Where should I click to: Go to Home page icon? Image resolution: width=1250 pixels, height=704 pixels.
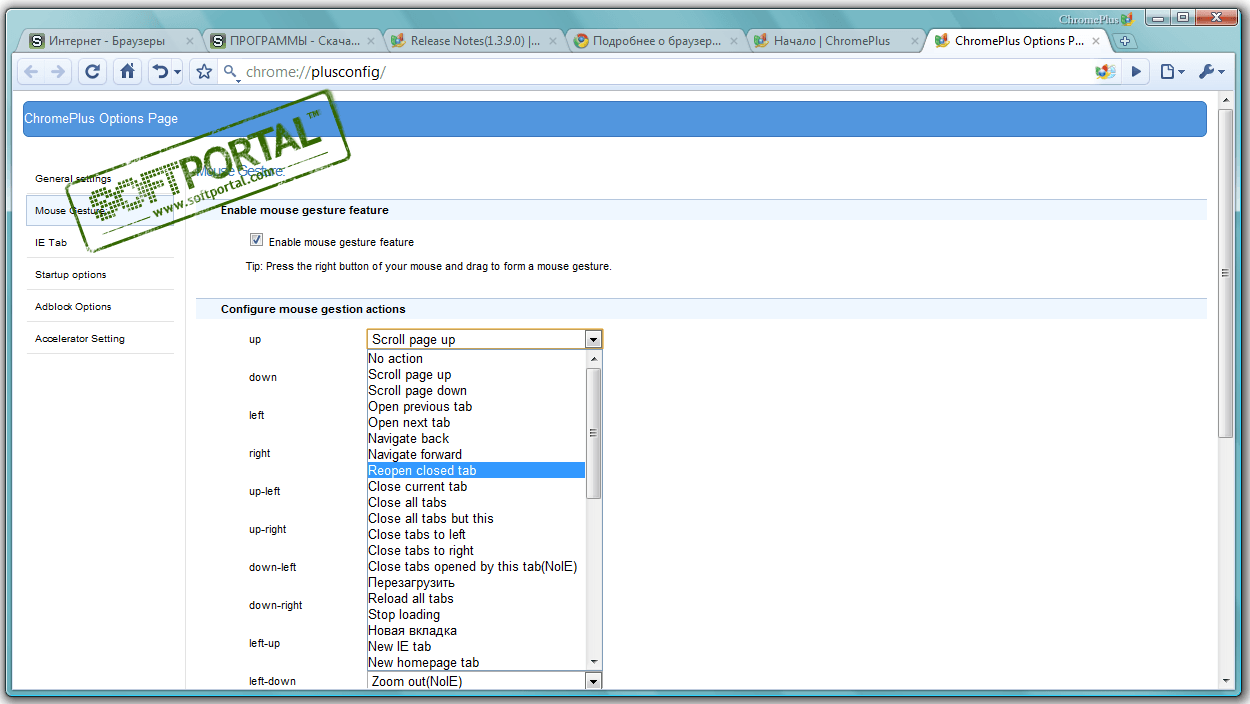127,72
